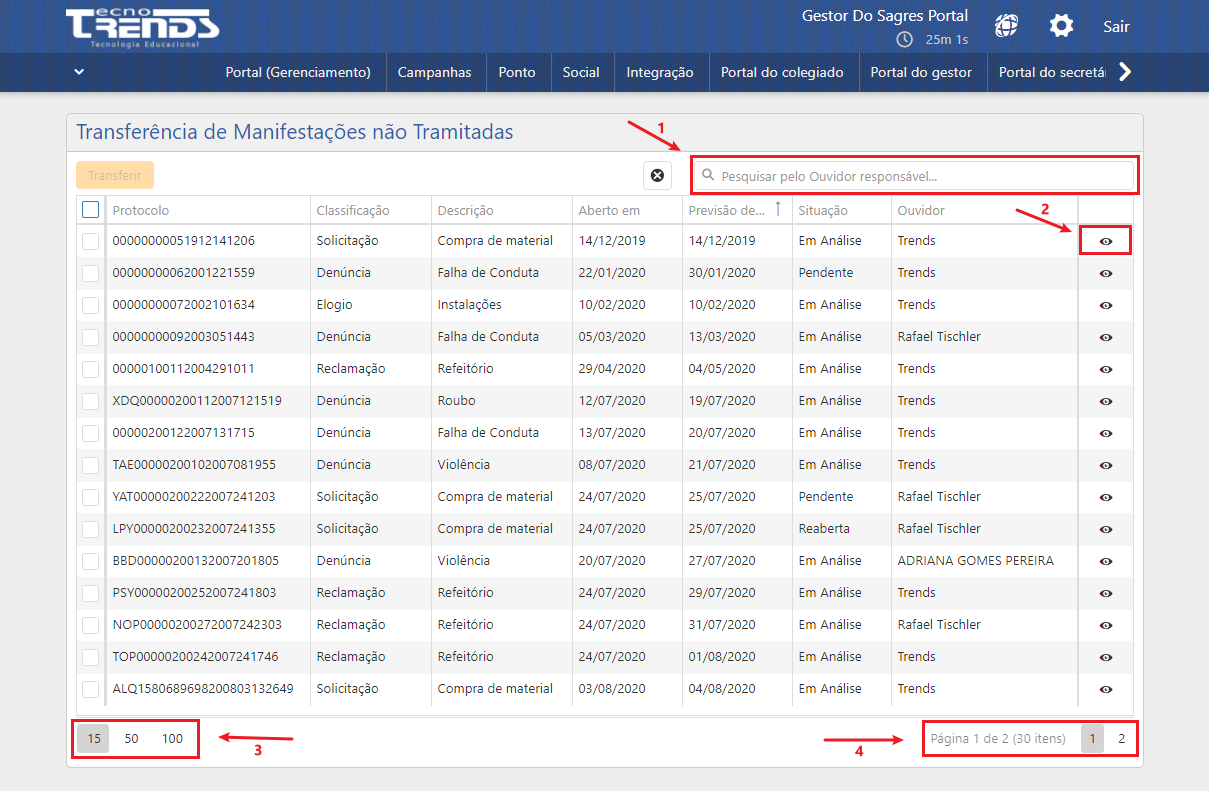Check the box for protocol 0000000062001221559

click(91, 273)
